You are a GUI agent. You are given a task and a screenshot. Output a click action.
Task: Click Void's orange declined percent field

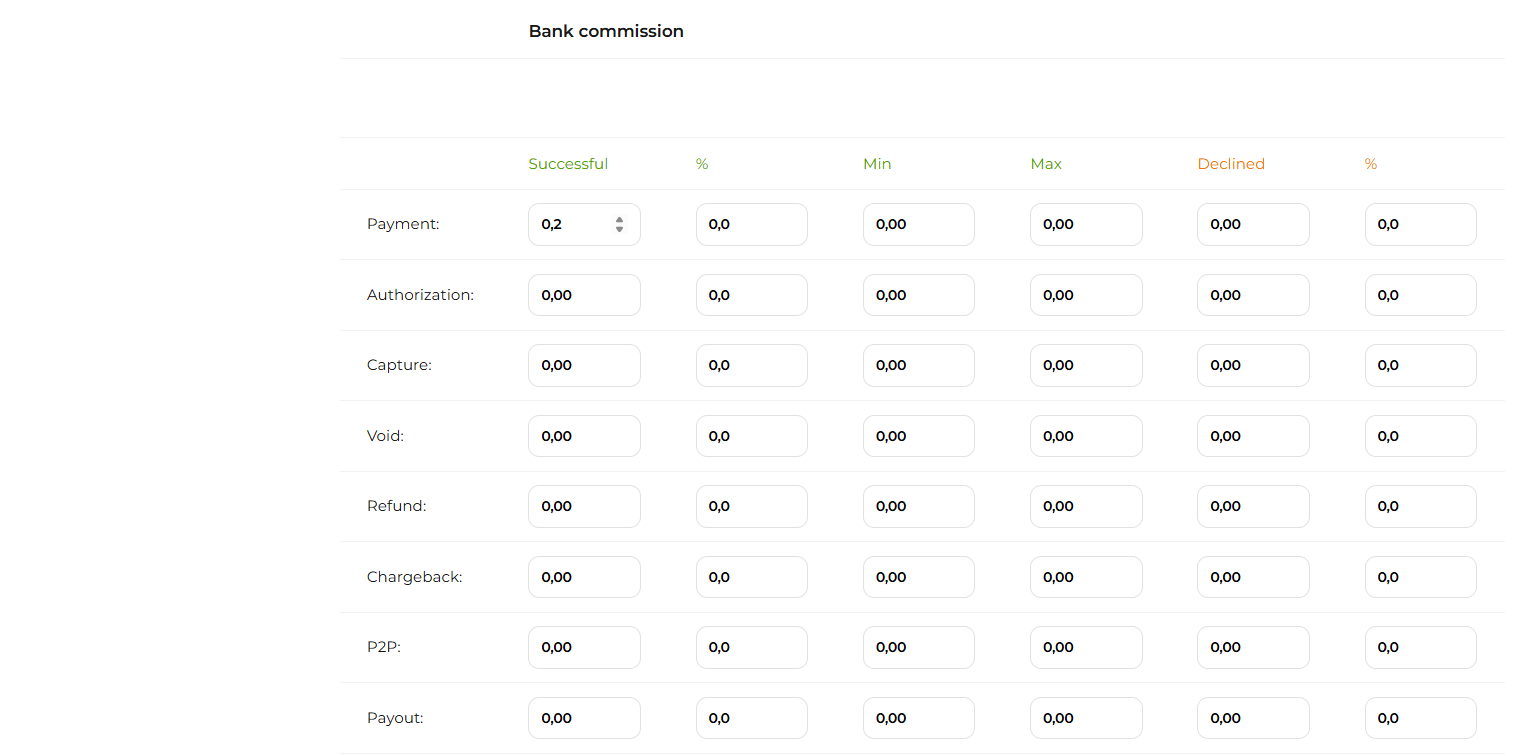point(1420,436)
